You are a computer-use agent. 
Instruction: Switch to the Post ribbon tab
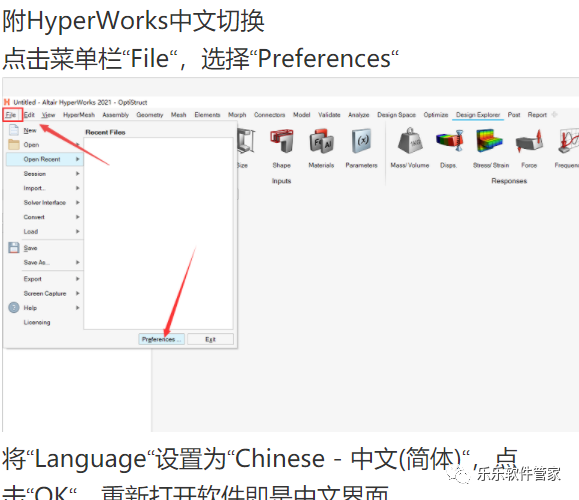pos(514,115)
